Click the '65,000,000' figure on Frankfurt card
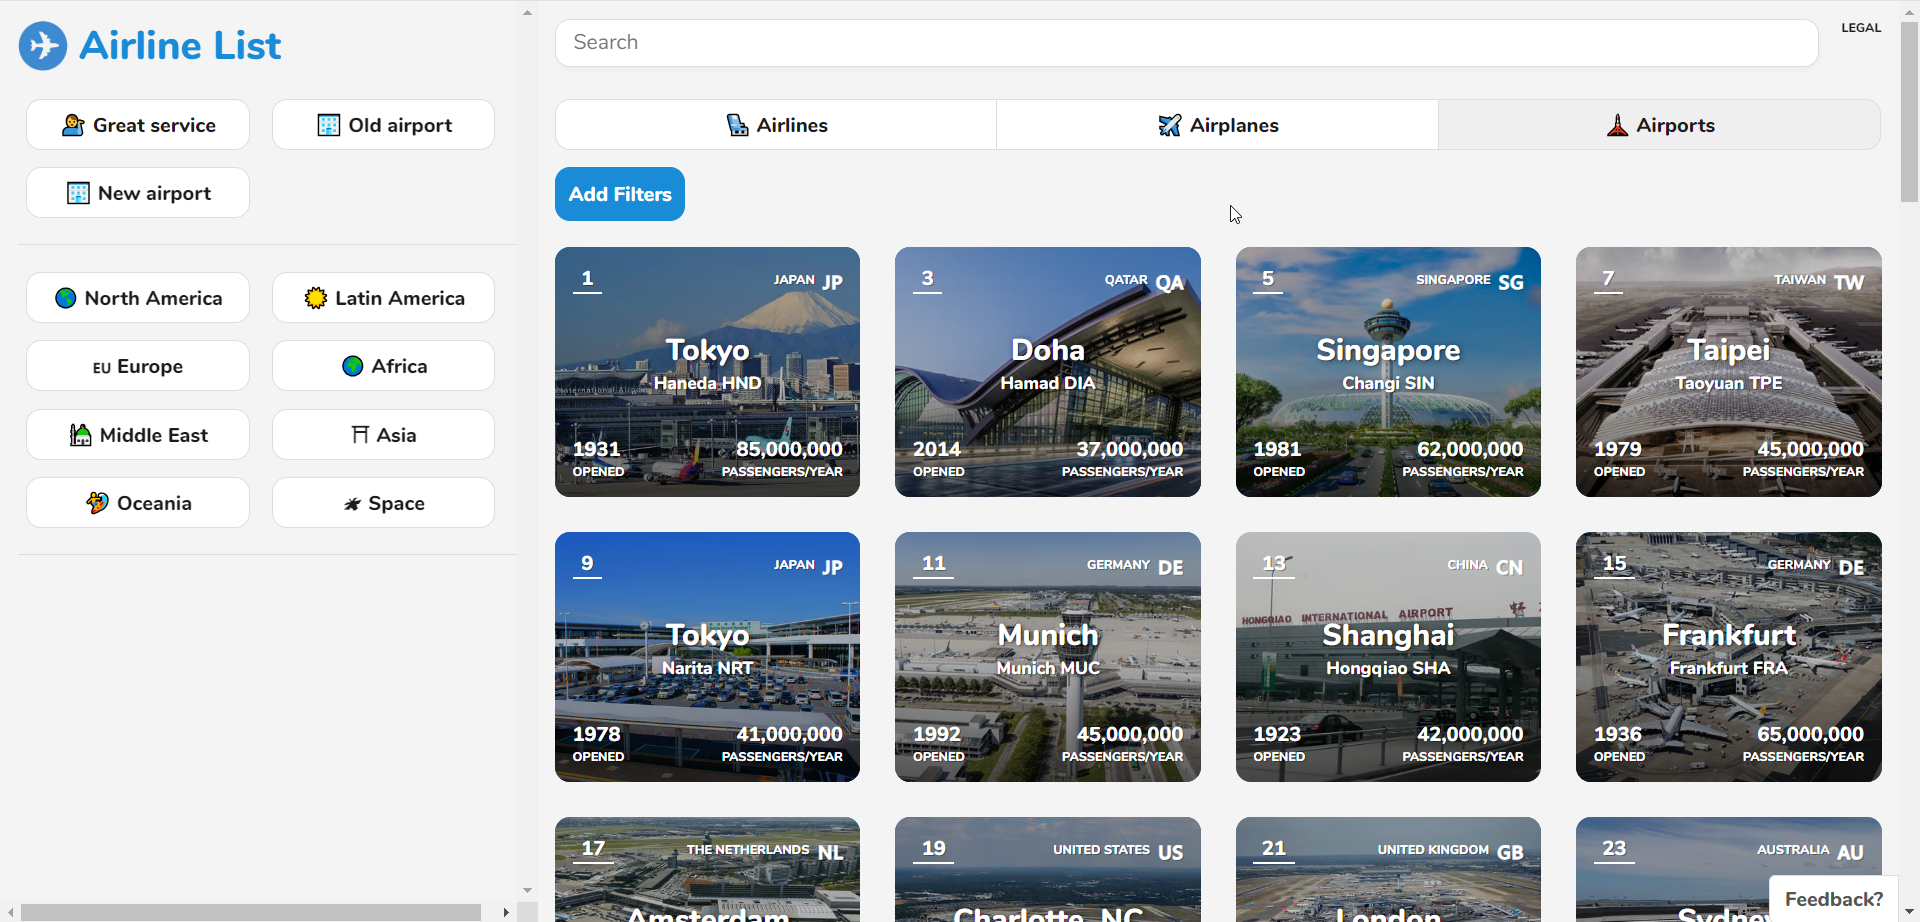The width and height of the screenshot is (1920, 922). point(1810,734)
